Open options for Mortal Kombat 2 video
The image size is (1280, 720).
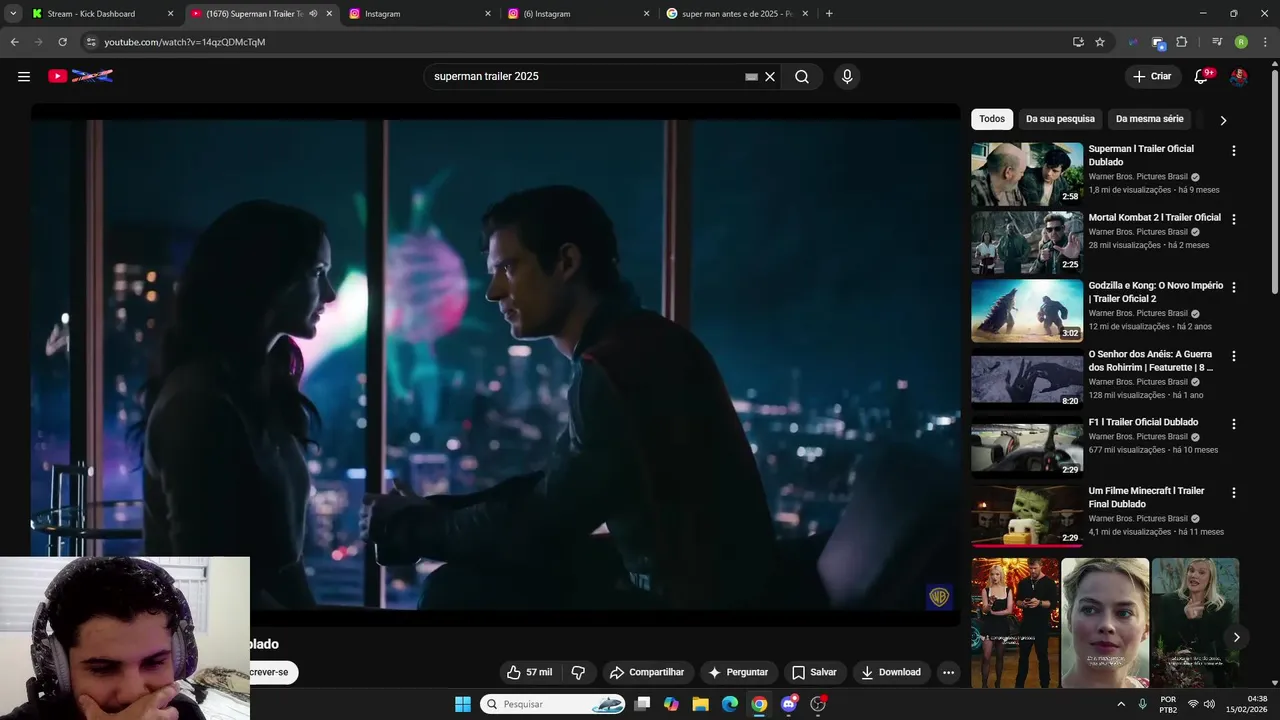[x=1233, y=219]
